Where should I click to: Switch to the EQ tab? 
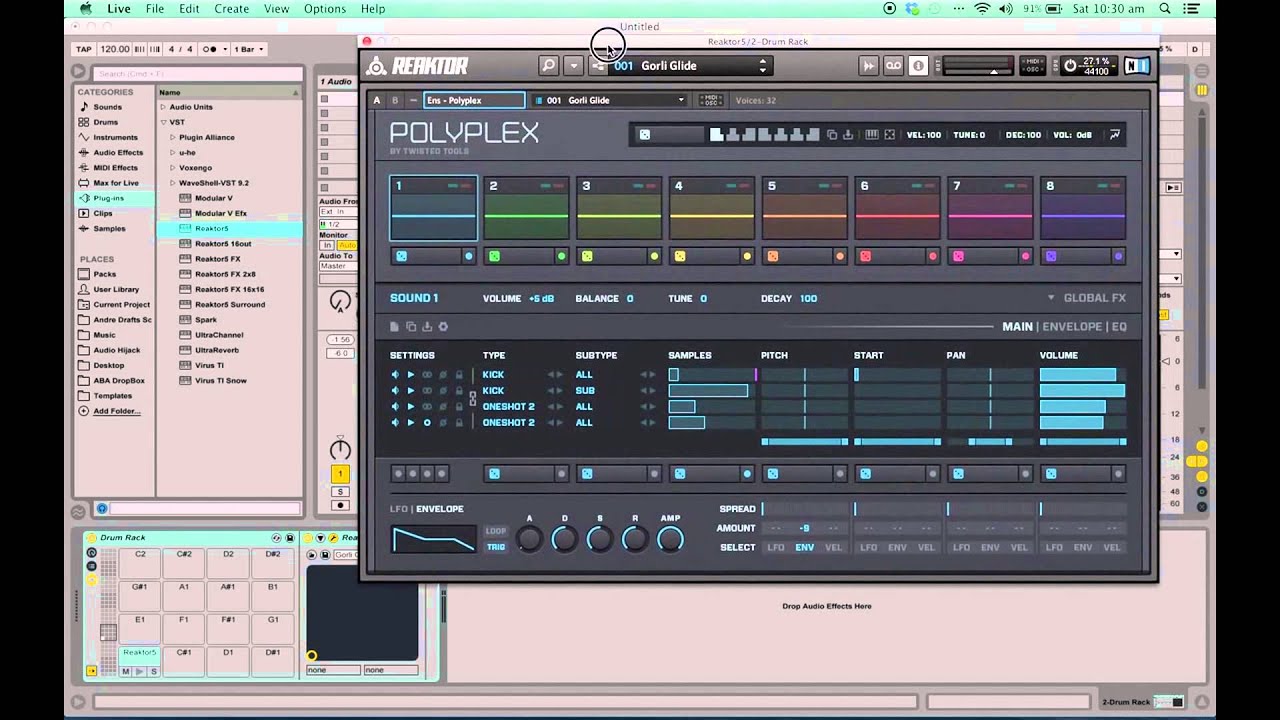[1120, 327]
